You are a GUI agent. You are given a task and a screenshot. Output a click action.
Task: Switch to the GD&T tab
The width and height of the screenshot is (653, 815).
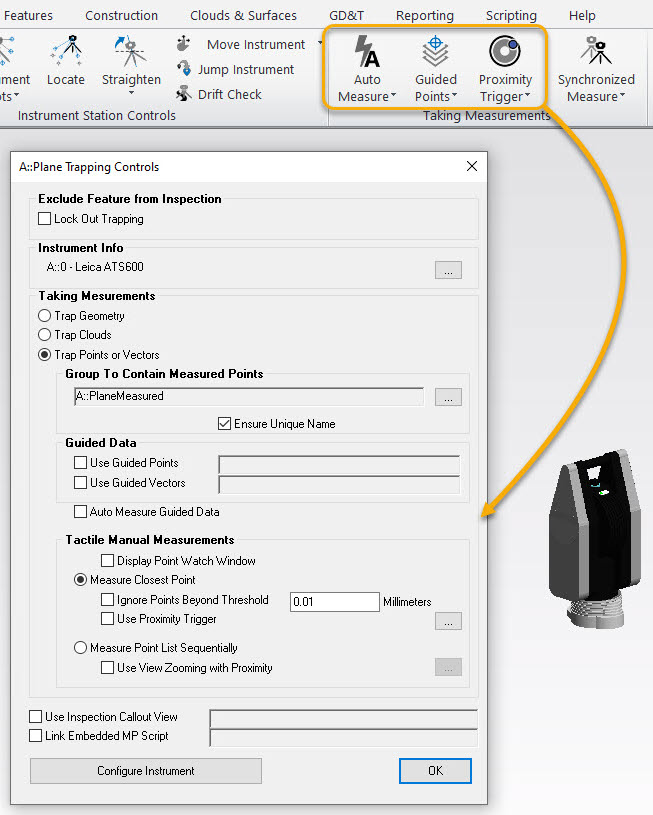click(x=347, y=16)
